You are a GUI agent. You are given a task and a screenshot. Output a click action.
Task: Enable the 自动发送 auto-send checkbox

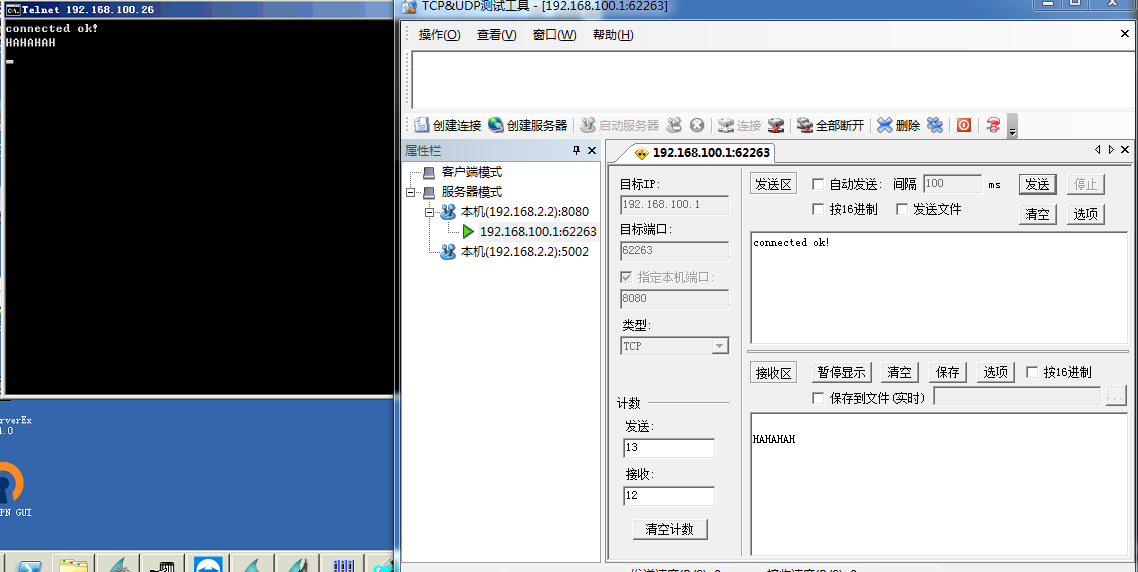coord(818,184)
